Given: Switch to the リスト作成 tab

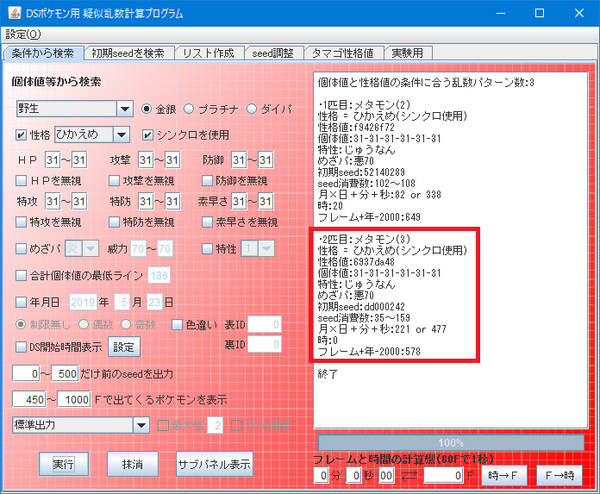Looking at the screenshot, I should click(209, 53).
